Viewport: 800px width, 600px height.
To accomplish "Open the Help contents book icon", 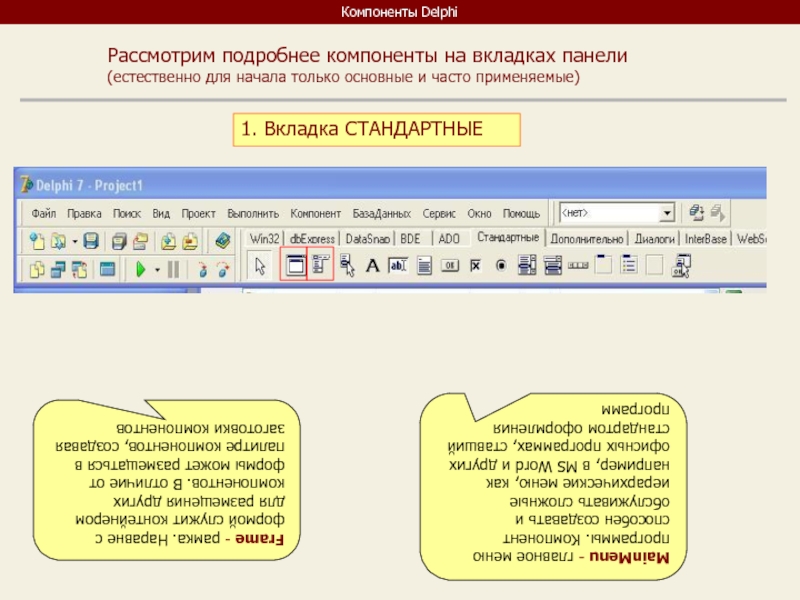I will click(x=223, y=240).
